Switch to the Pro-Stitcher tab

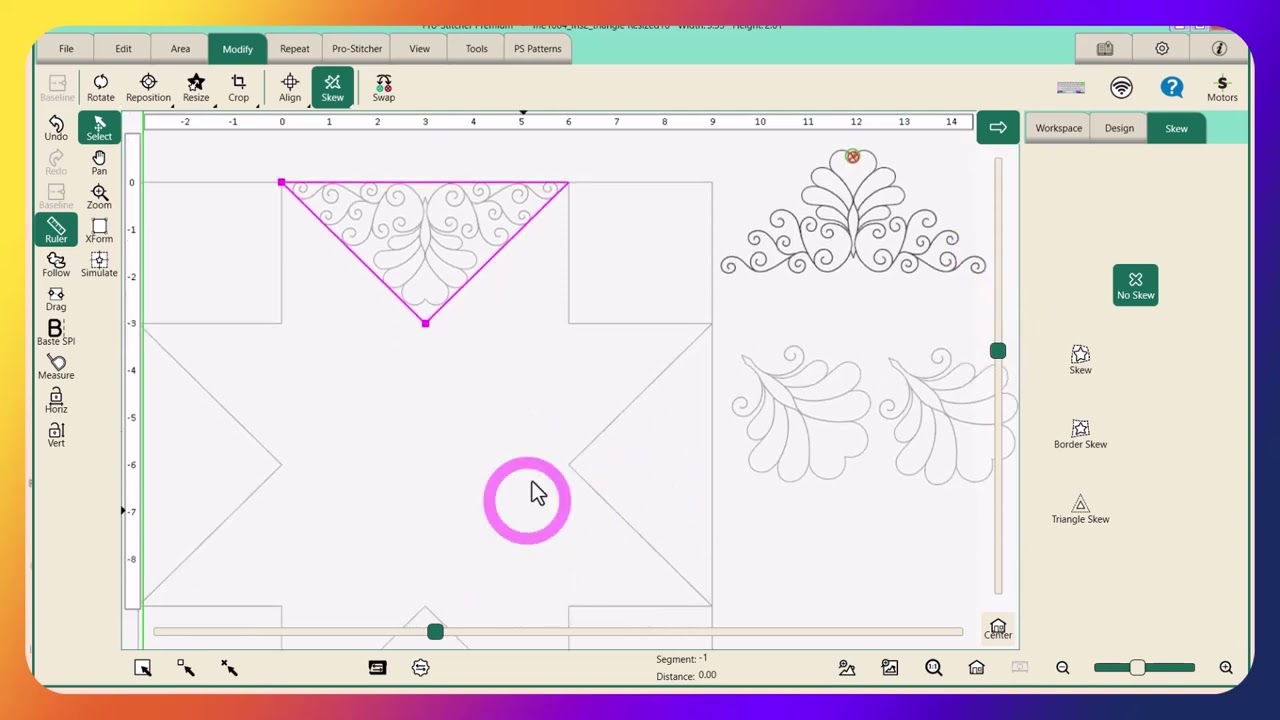(x=357, y=48)
